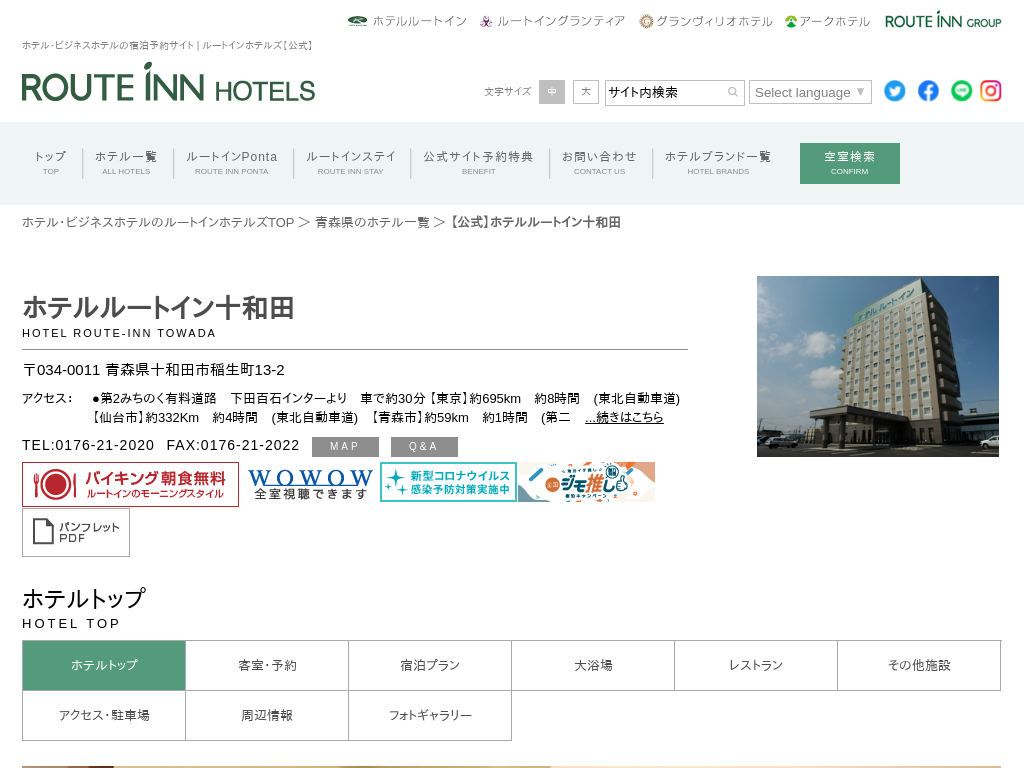
Task: Click the Q&A button
Action: tap(424, 447)
